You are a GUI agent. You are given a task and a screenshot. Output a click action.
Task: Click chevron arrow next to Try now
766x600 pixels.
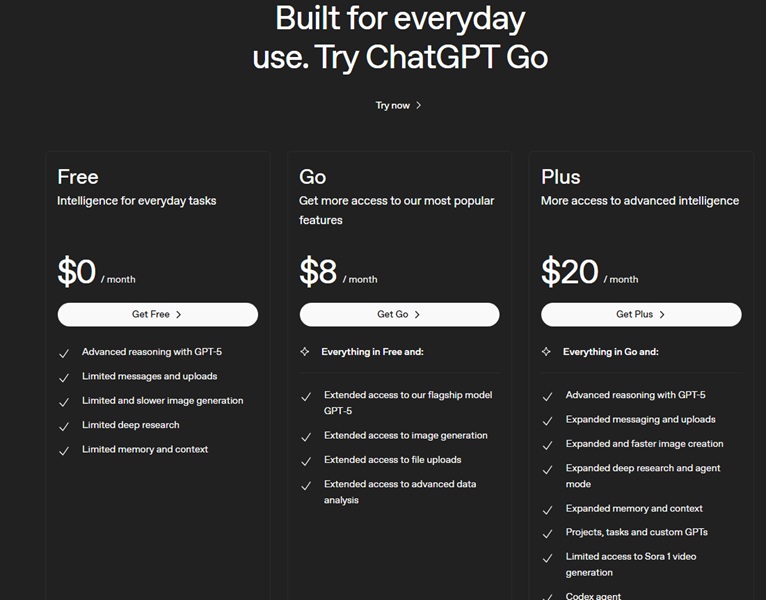(419, 105)
